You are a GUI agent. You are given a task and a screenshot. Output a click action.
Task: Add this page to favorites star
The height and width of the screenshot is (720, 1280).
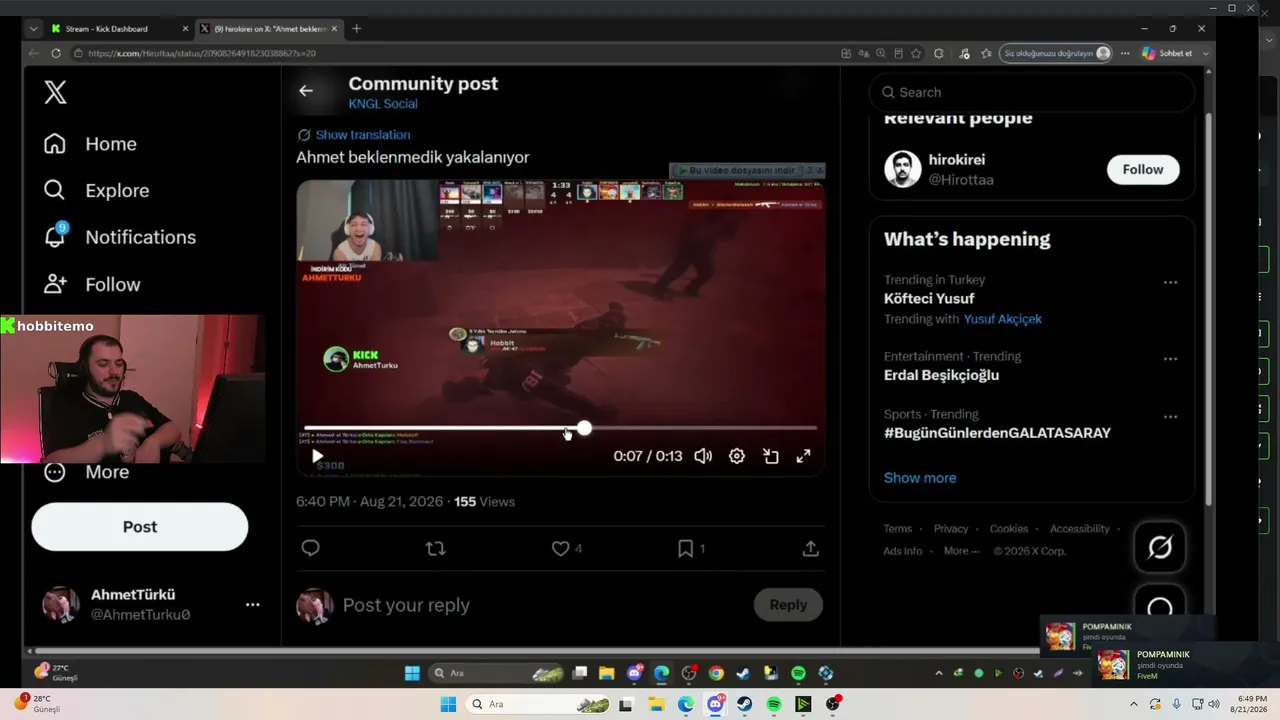(916, 53)
